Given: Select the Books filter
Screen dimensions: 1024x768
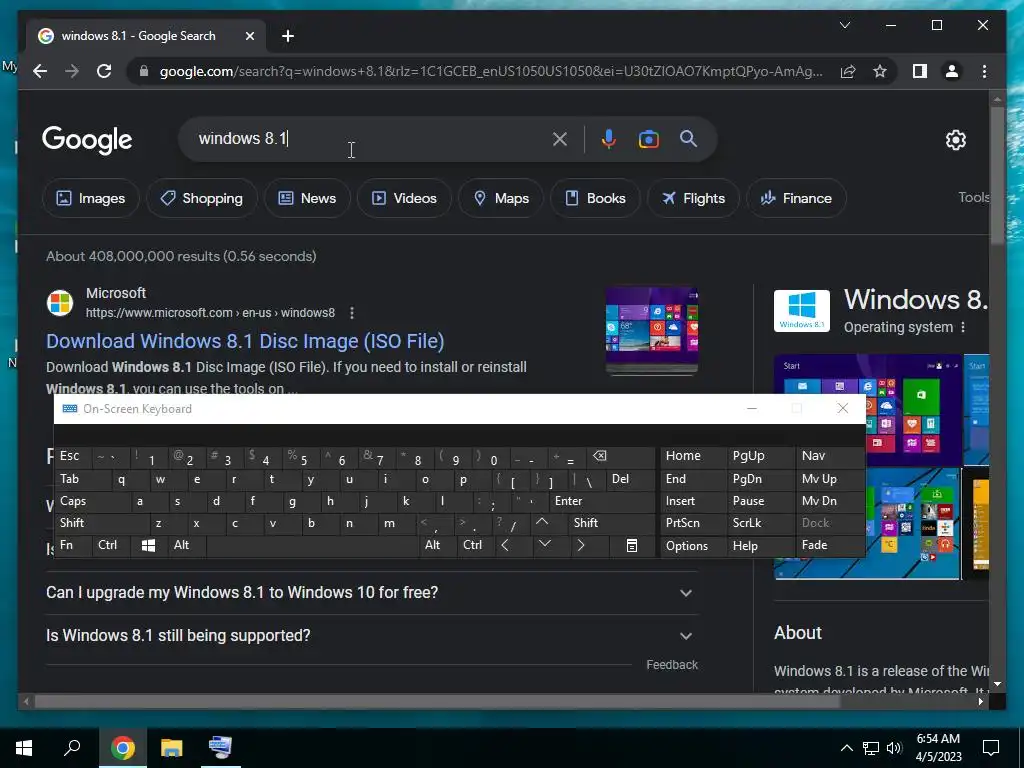Looking at the screenshot, I should pos(595,198).
